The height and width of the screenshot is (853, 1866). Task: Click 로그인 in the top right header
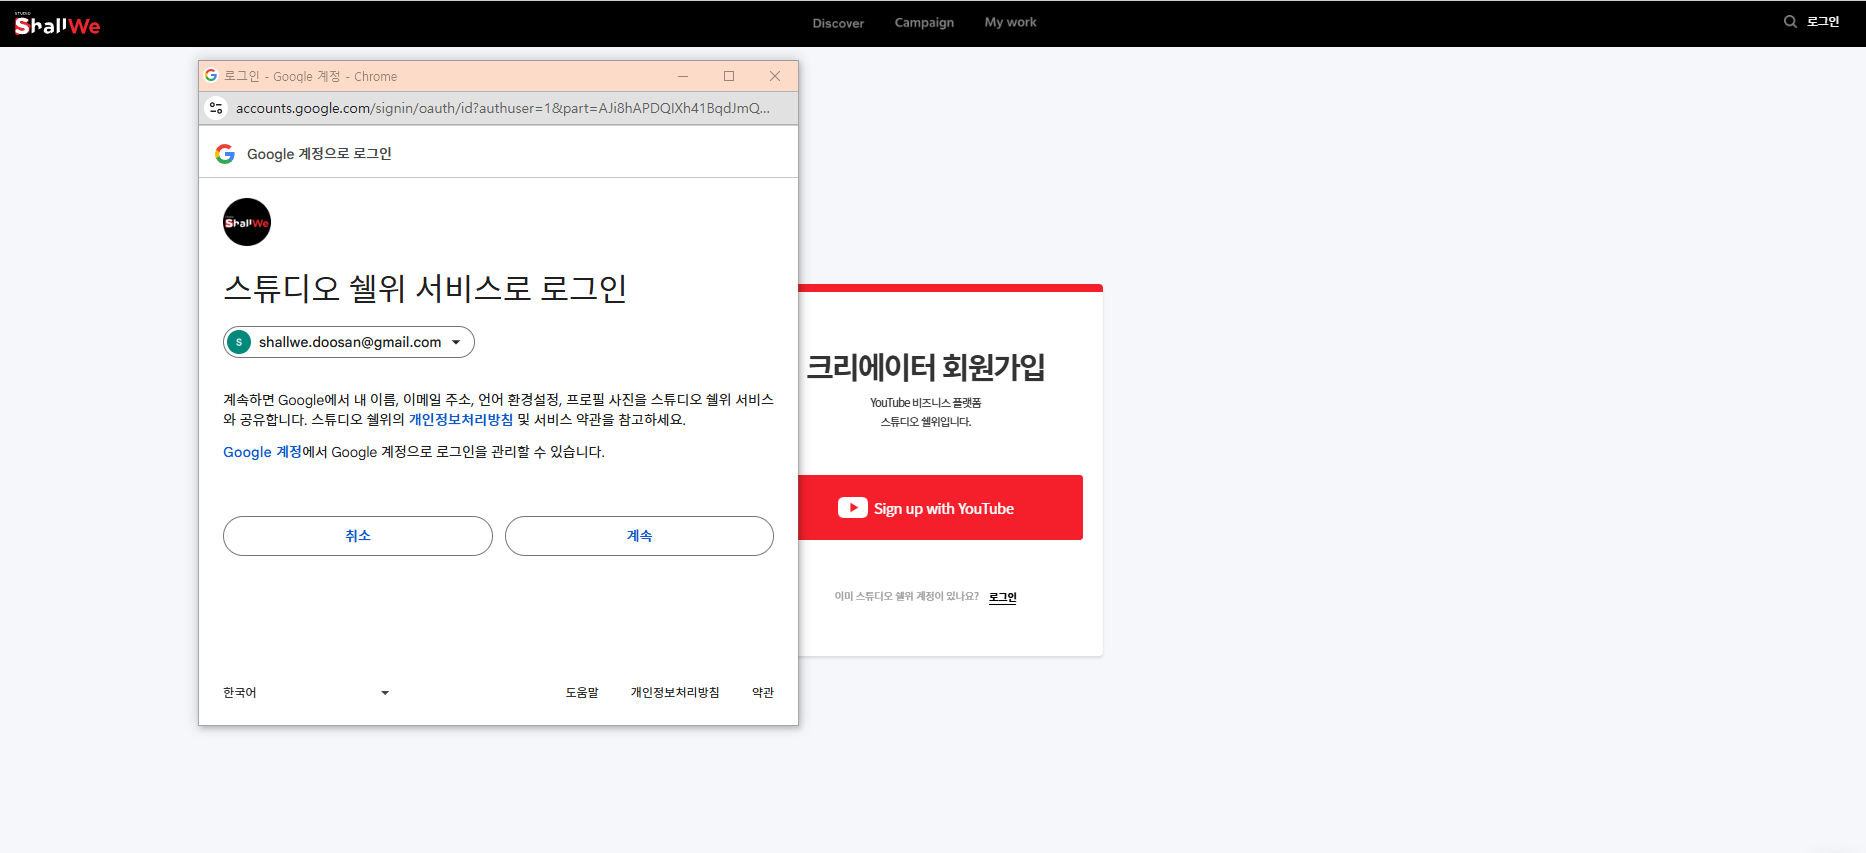click(x=1823, y=22)
